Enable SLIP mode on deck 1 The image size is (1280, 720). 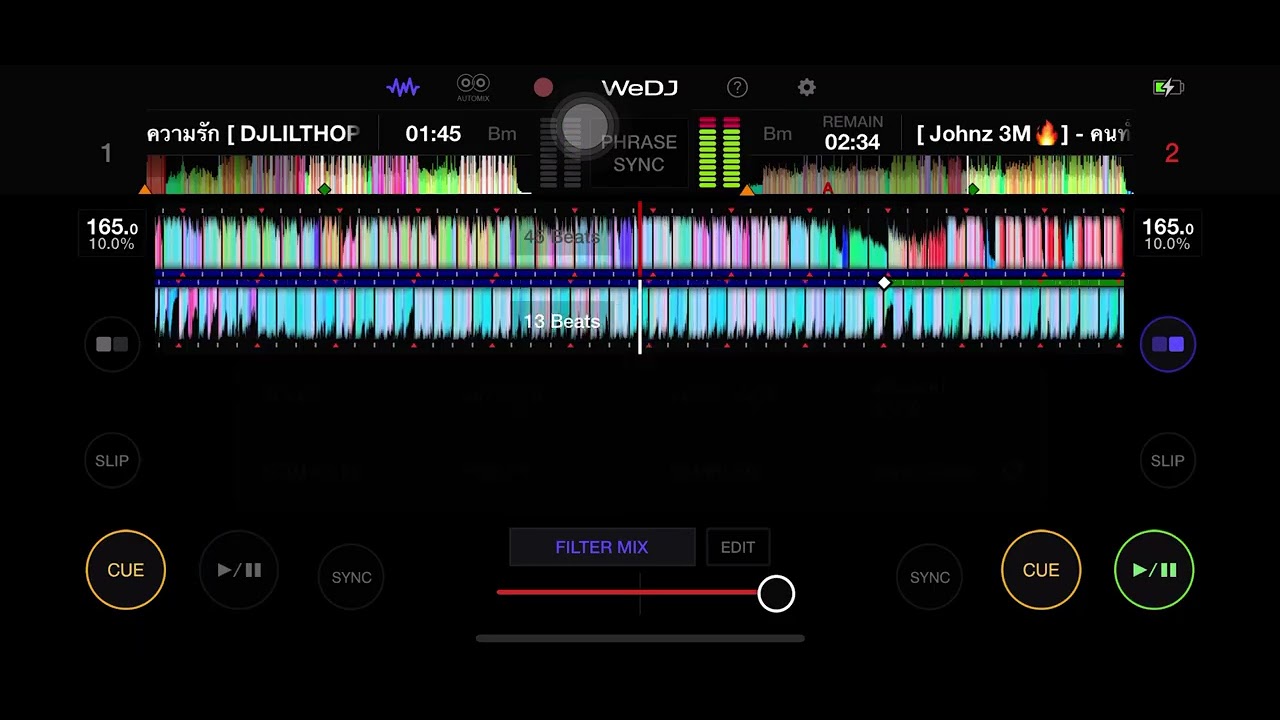[x=112, y=461]
